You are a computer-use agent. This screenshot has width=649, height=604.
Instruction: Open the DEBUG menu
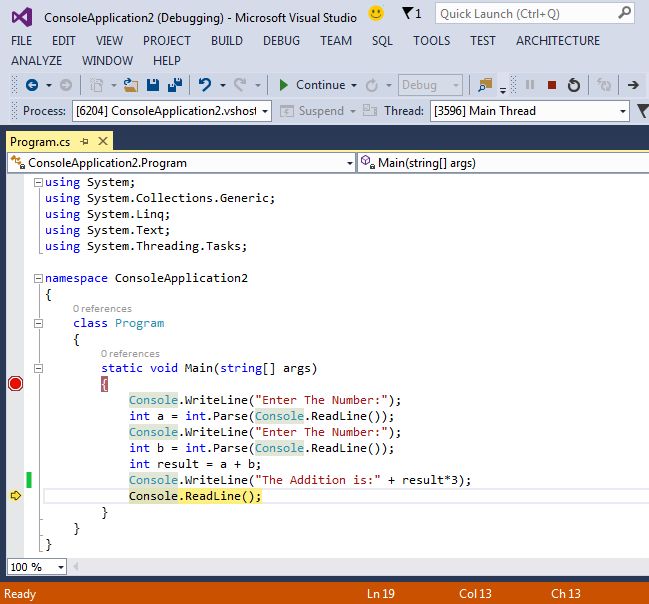(281, 41)
